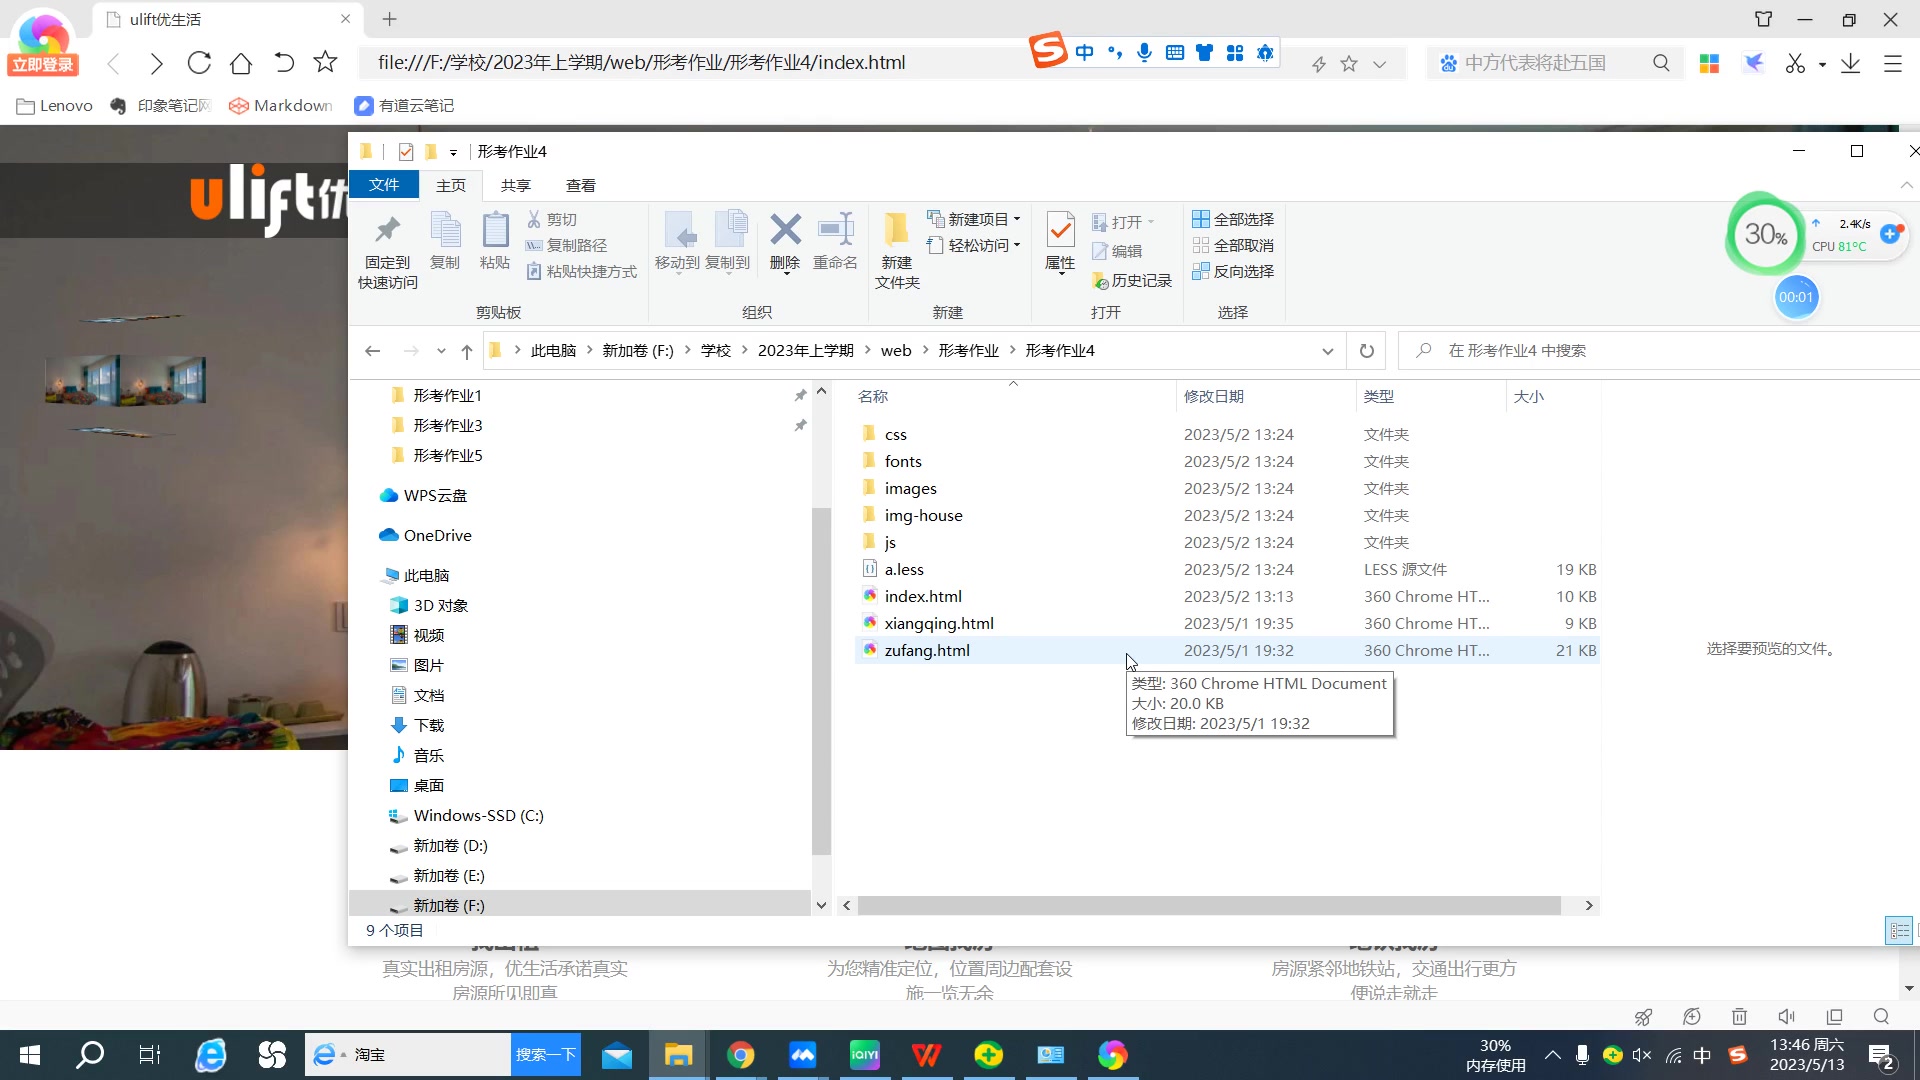
Task: Open the New Item (新建项目) dropdown
Action: pos(975,219)
